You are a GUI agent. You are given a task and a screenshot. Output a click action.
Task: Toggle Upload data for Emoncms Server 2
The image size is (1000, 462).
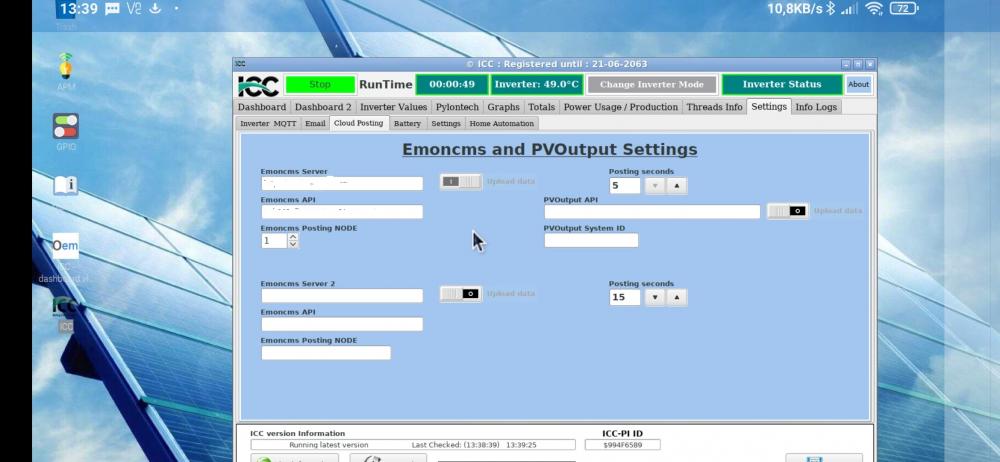click(460, 294)
